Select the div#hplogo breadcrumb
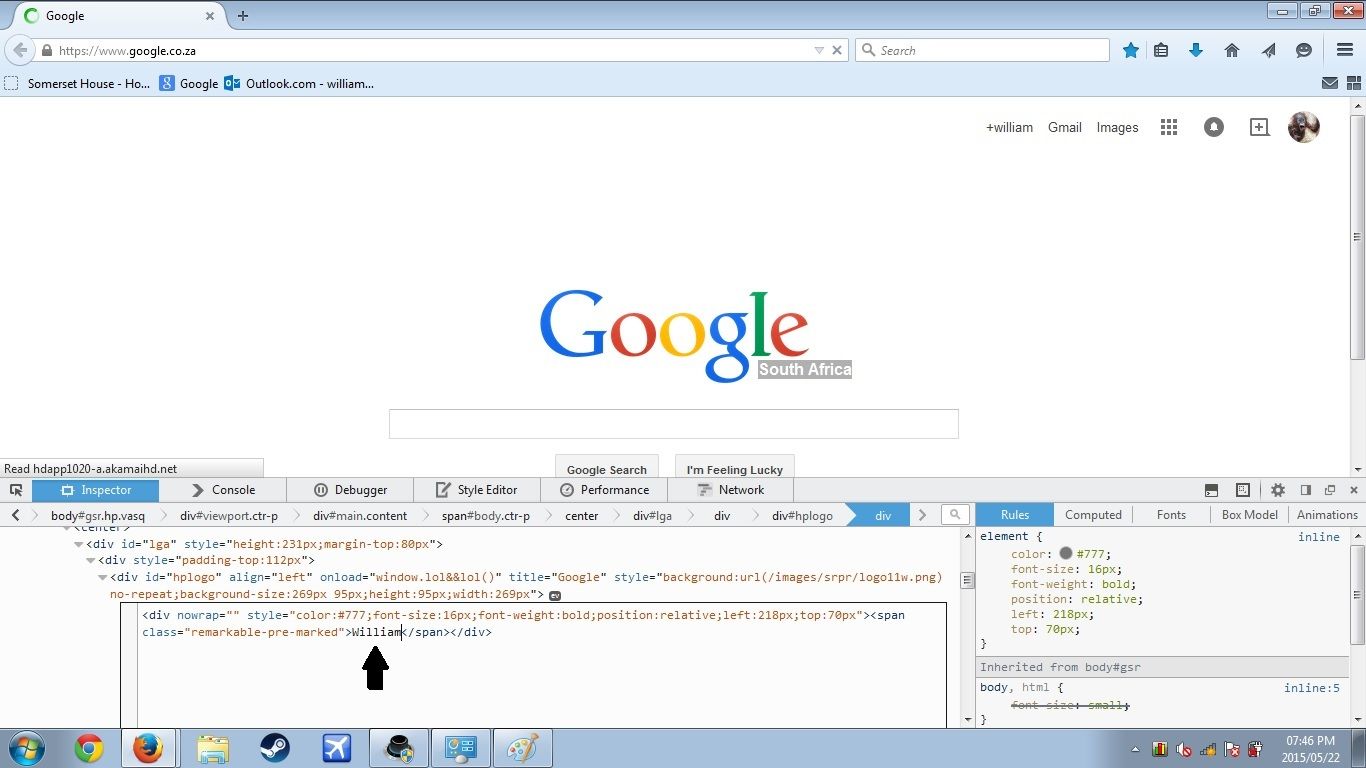The height and width of the screenshot is (768, 1366). pyautogui.click(x=802, y=516)
